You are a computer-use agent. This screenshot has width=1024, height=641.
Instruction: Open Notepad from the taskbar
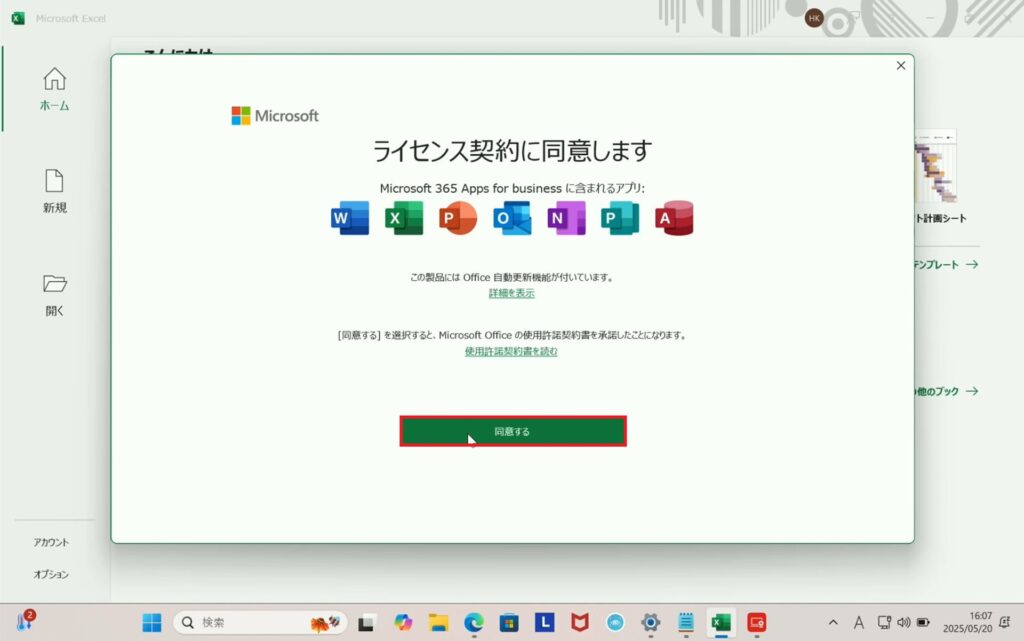[686, 623]
